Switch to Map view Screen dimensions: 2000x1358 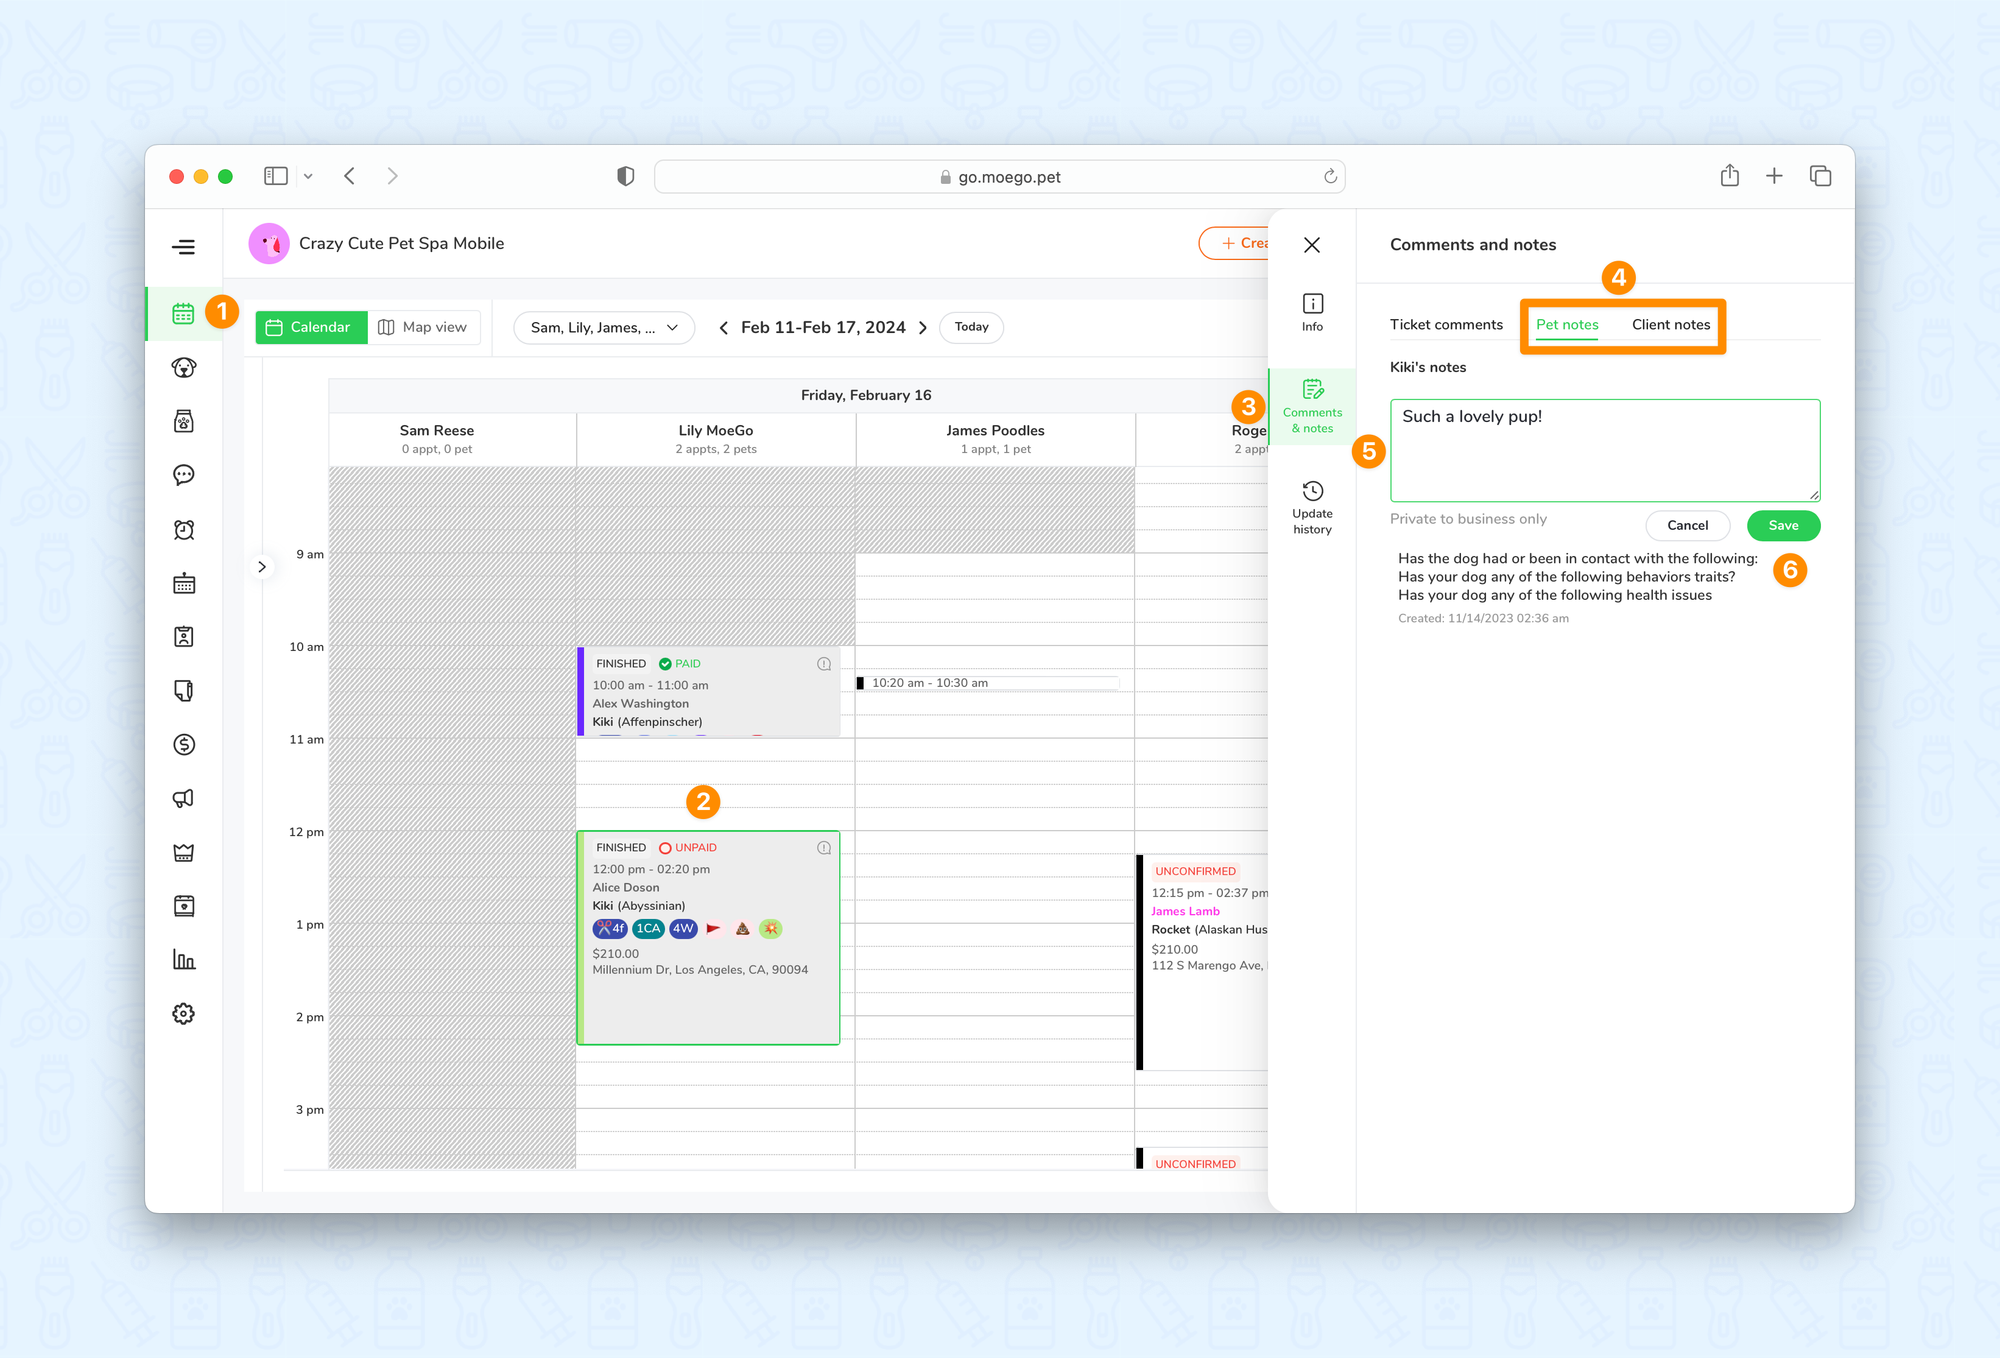pos(424,327)
